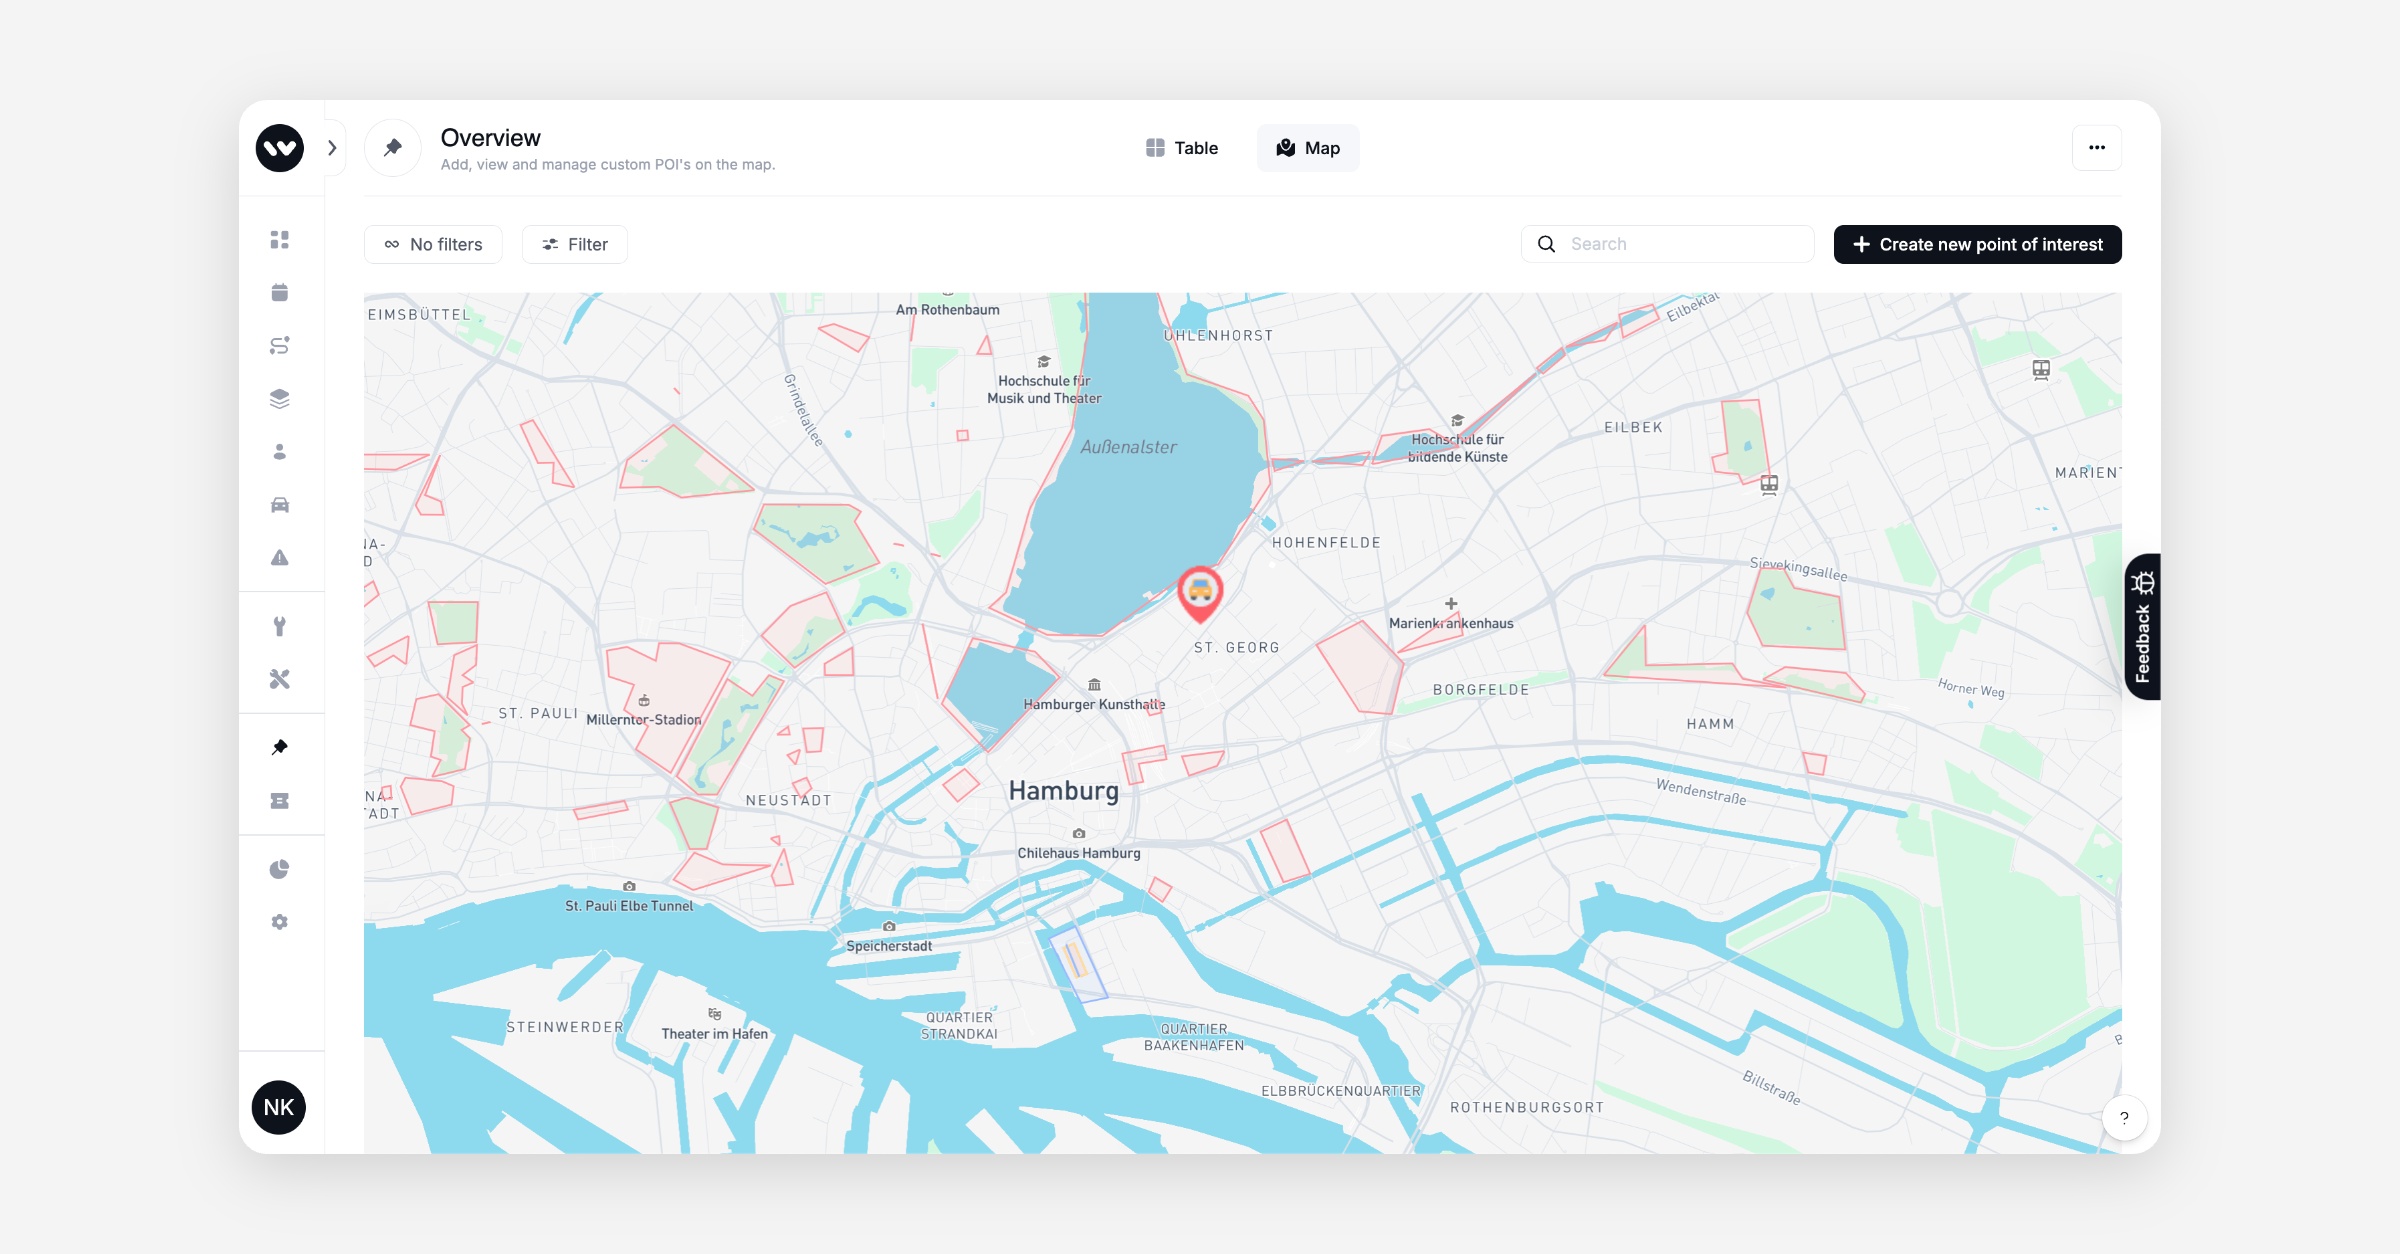Open the Feedback side tab
The image size is (2400, 1254).
tap(2142, 627)
